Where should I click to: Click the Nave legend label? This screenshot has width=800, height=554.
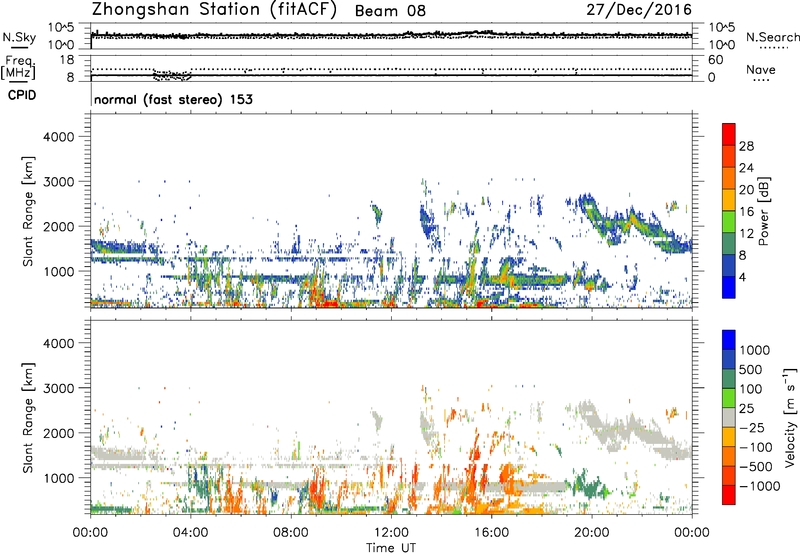(x=761, y=70)
